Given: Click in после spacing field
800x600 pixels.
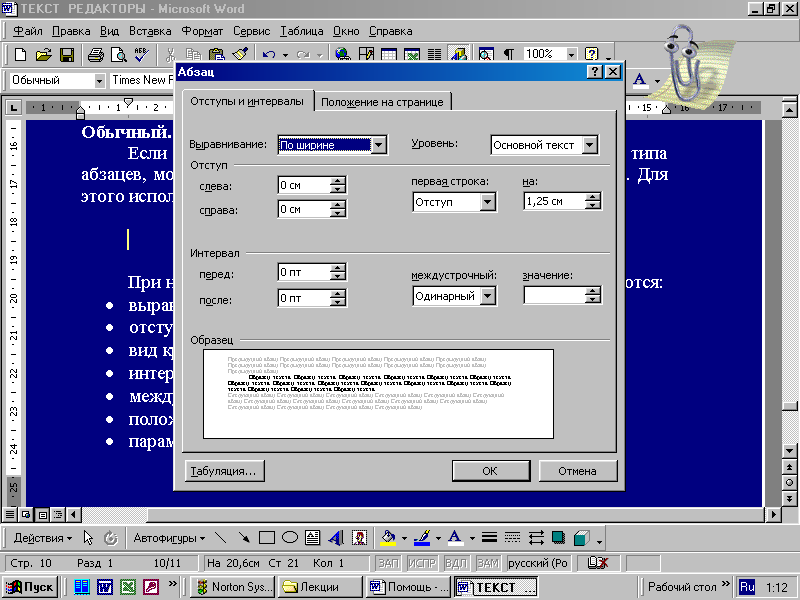Looking at the screenshot, I should [303, 298].
